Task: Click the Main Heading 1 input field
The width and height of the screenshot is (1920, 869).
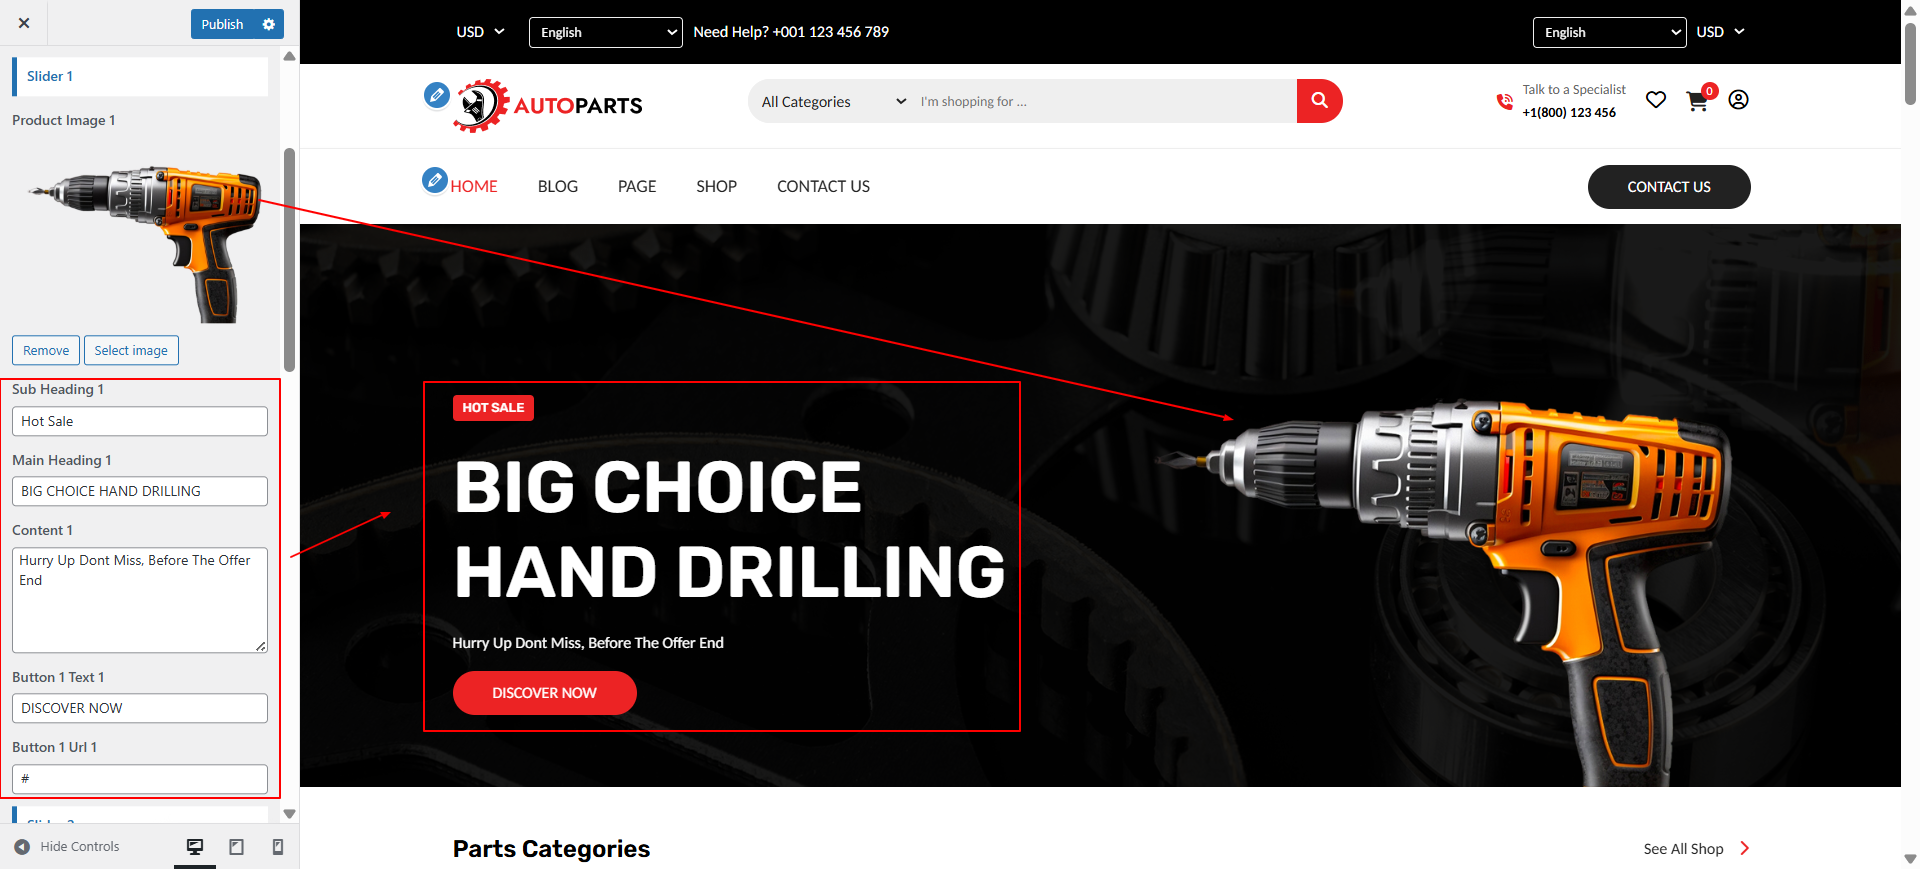Action: (x=140, y=491)
